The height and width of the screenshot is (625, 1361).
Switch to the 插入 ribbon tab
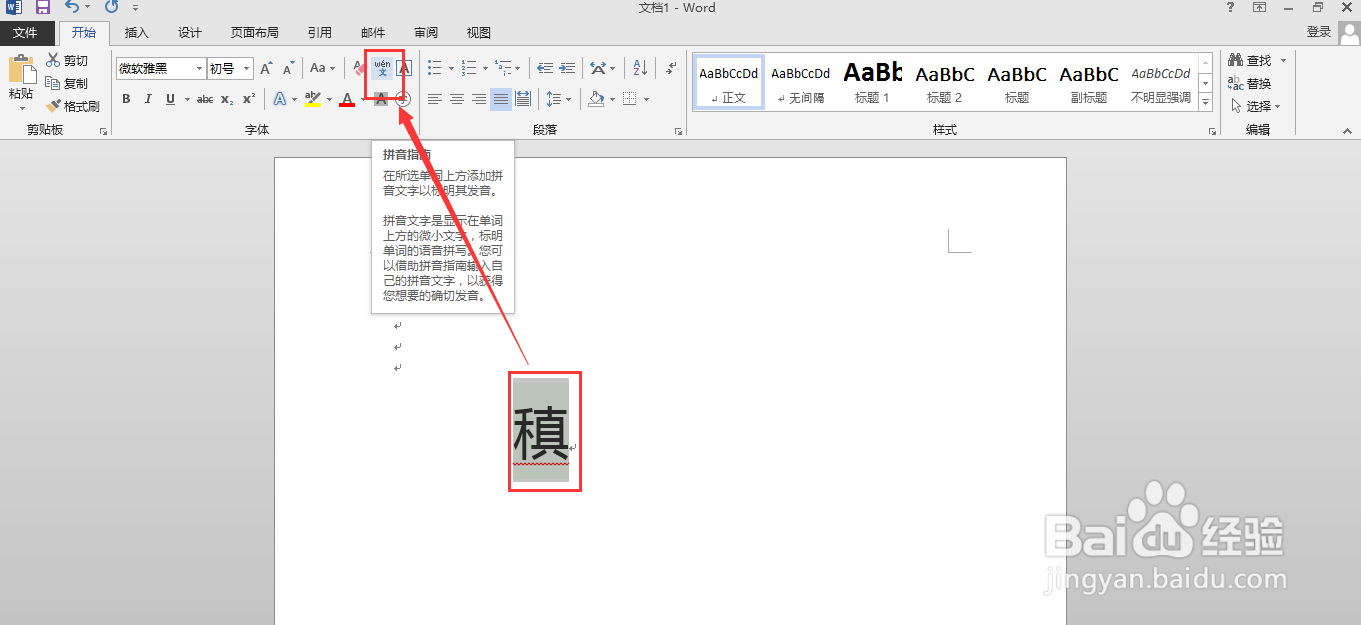coord(136,32)
